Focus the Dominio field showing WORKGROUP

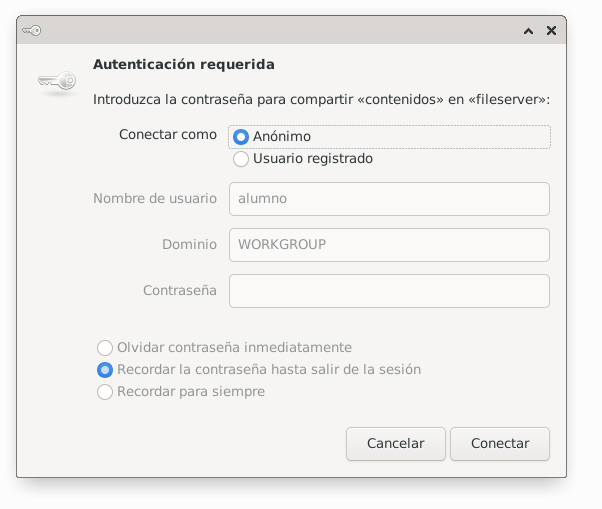[x=389, y=244]
